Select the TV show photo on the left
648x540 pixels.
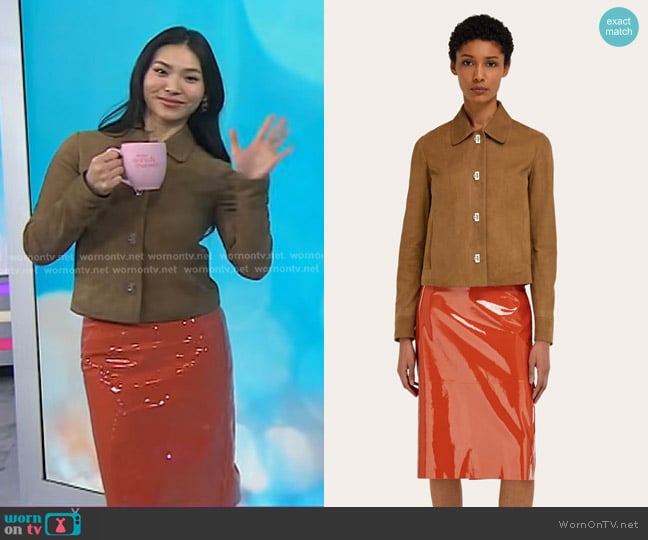point(162,253)
